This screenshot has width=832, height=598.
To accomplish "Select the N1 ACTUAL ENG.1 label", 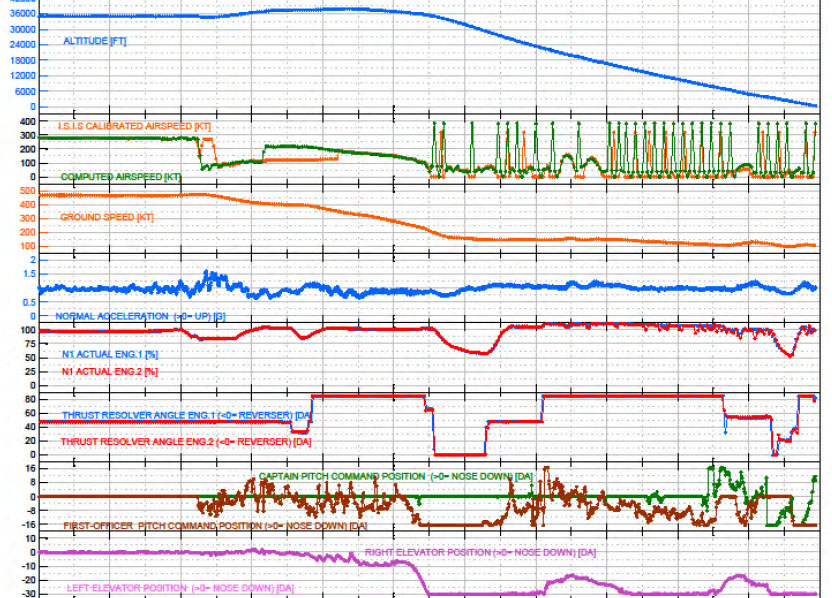I will pyautogui.click(x=110, y=355).
